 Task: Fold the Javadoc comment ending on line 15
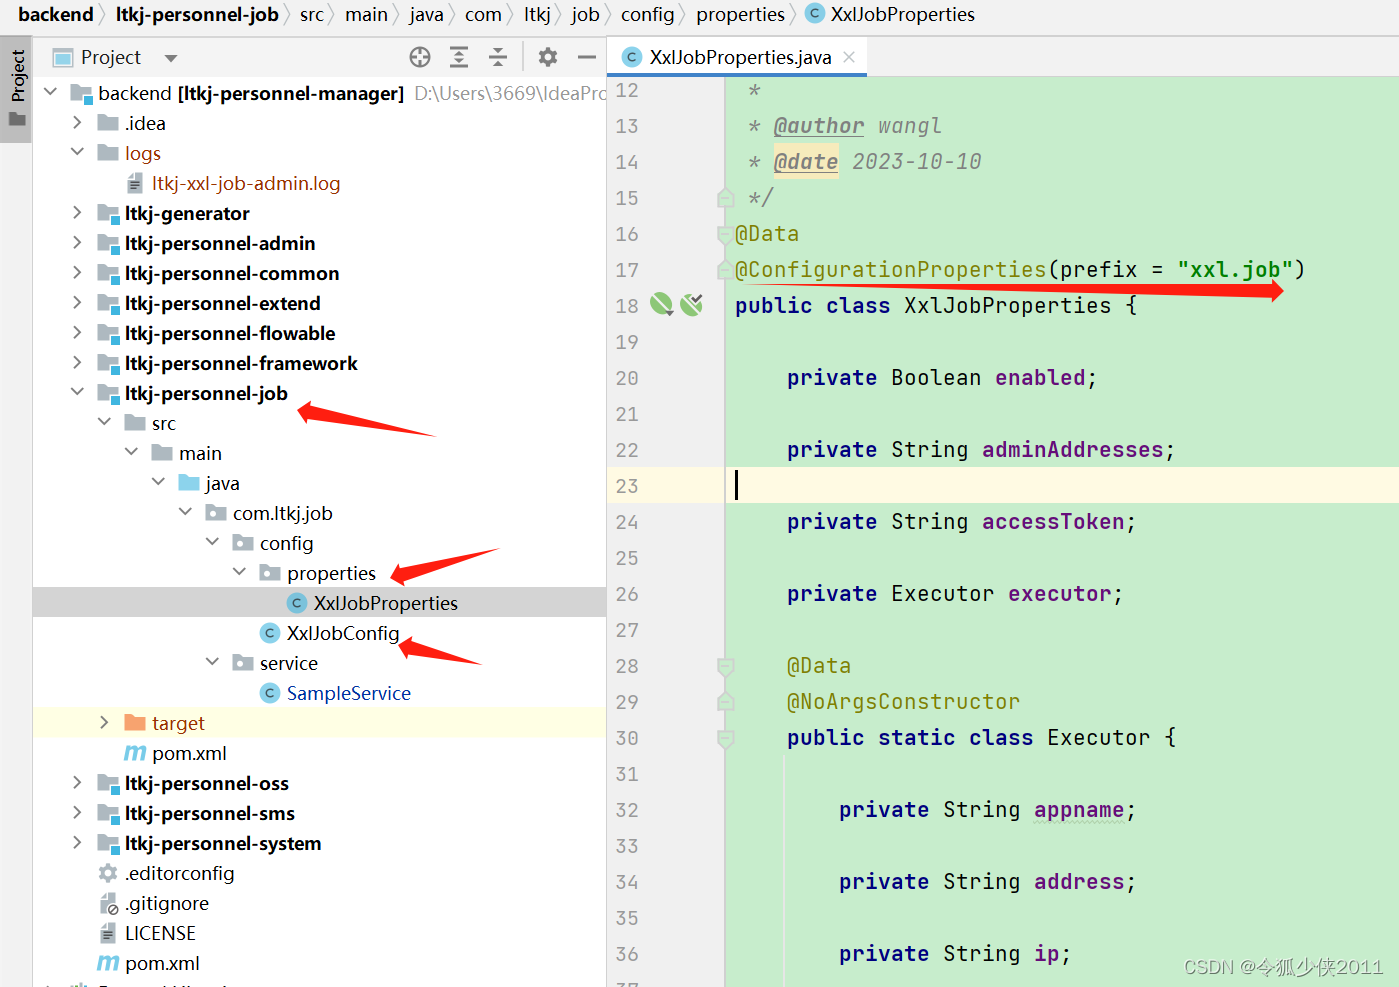click(x=726, y=198)
